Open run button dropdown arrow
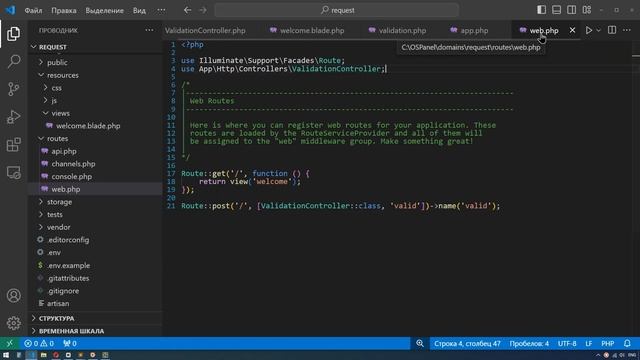640x360 pixels. (598, 30)
